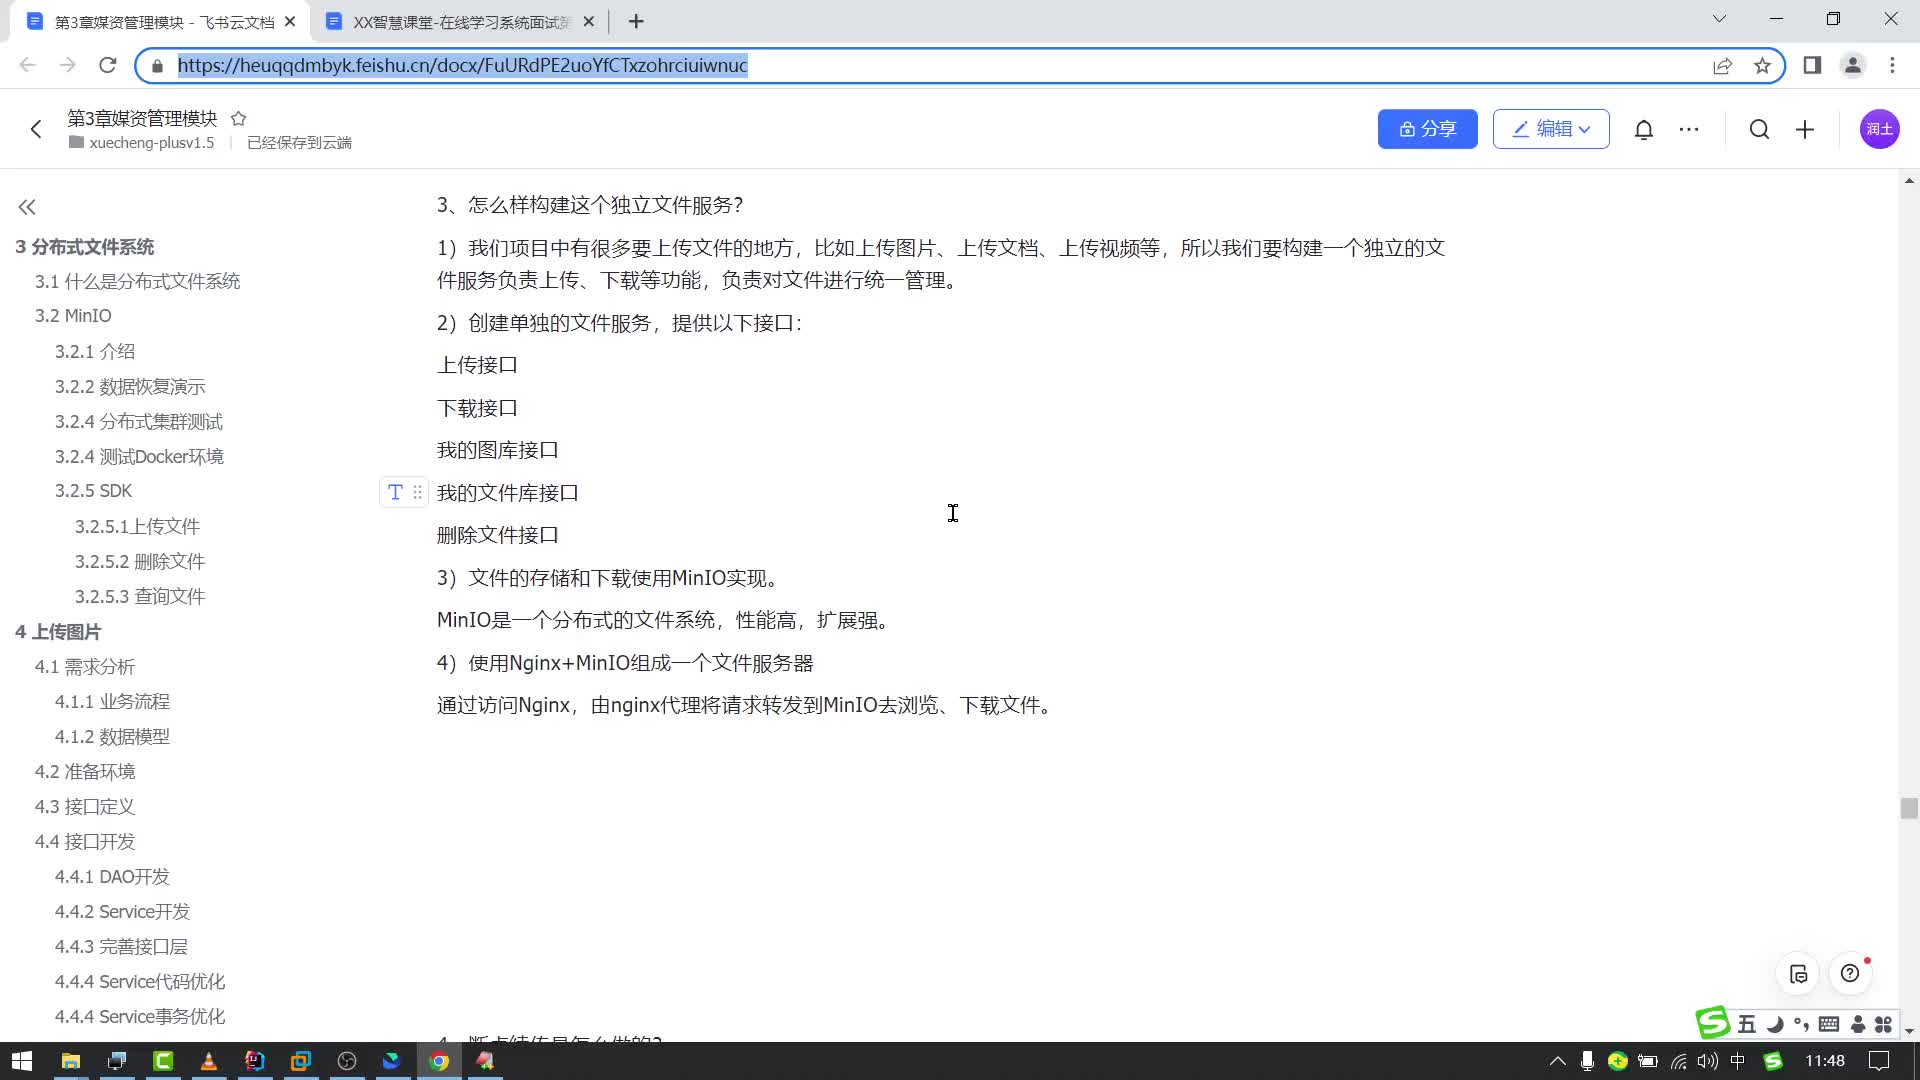View site info lock icon

coord(156,66)
